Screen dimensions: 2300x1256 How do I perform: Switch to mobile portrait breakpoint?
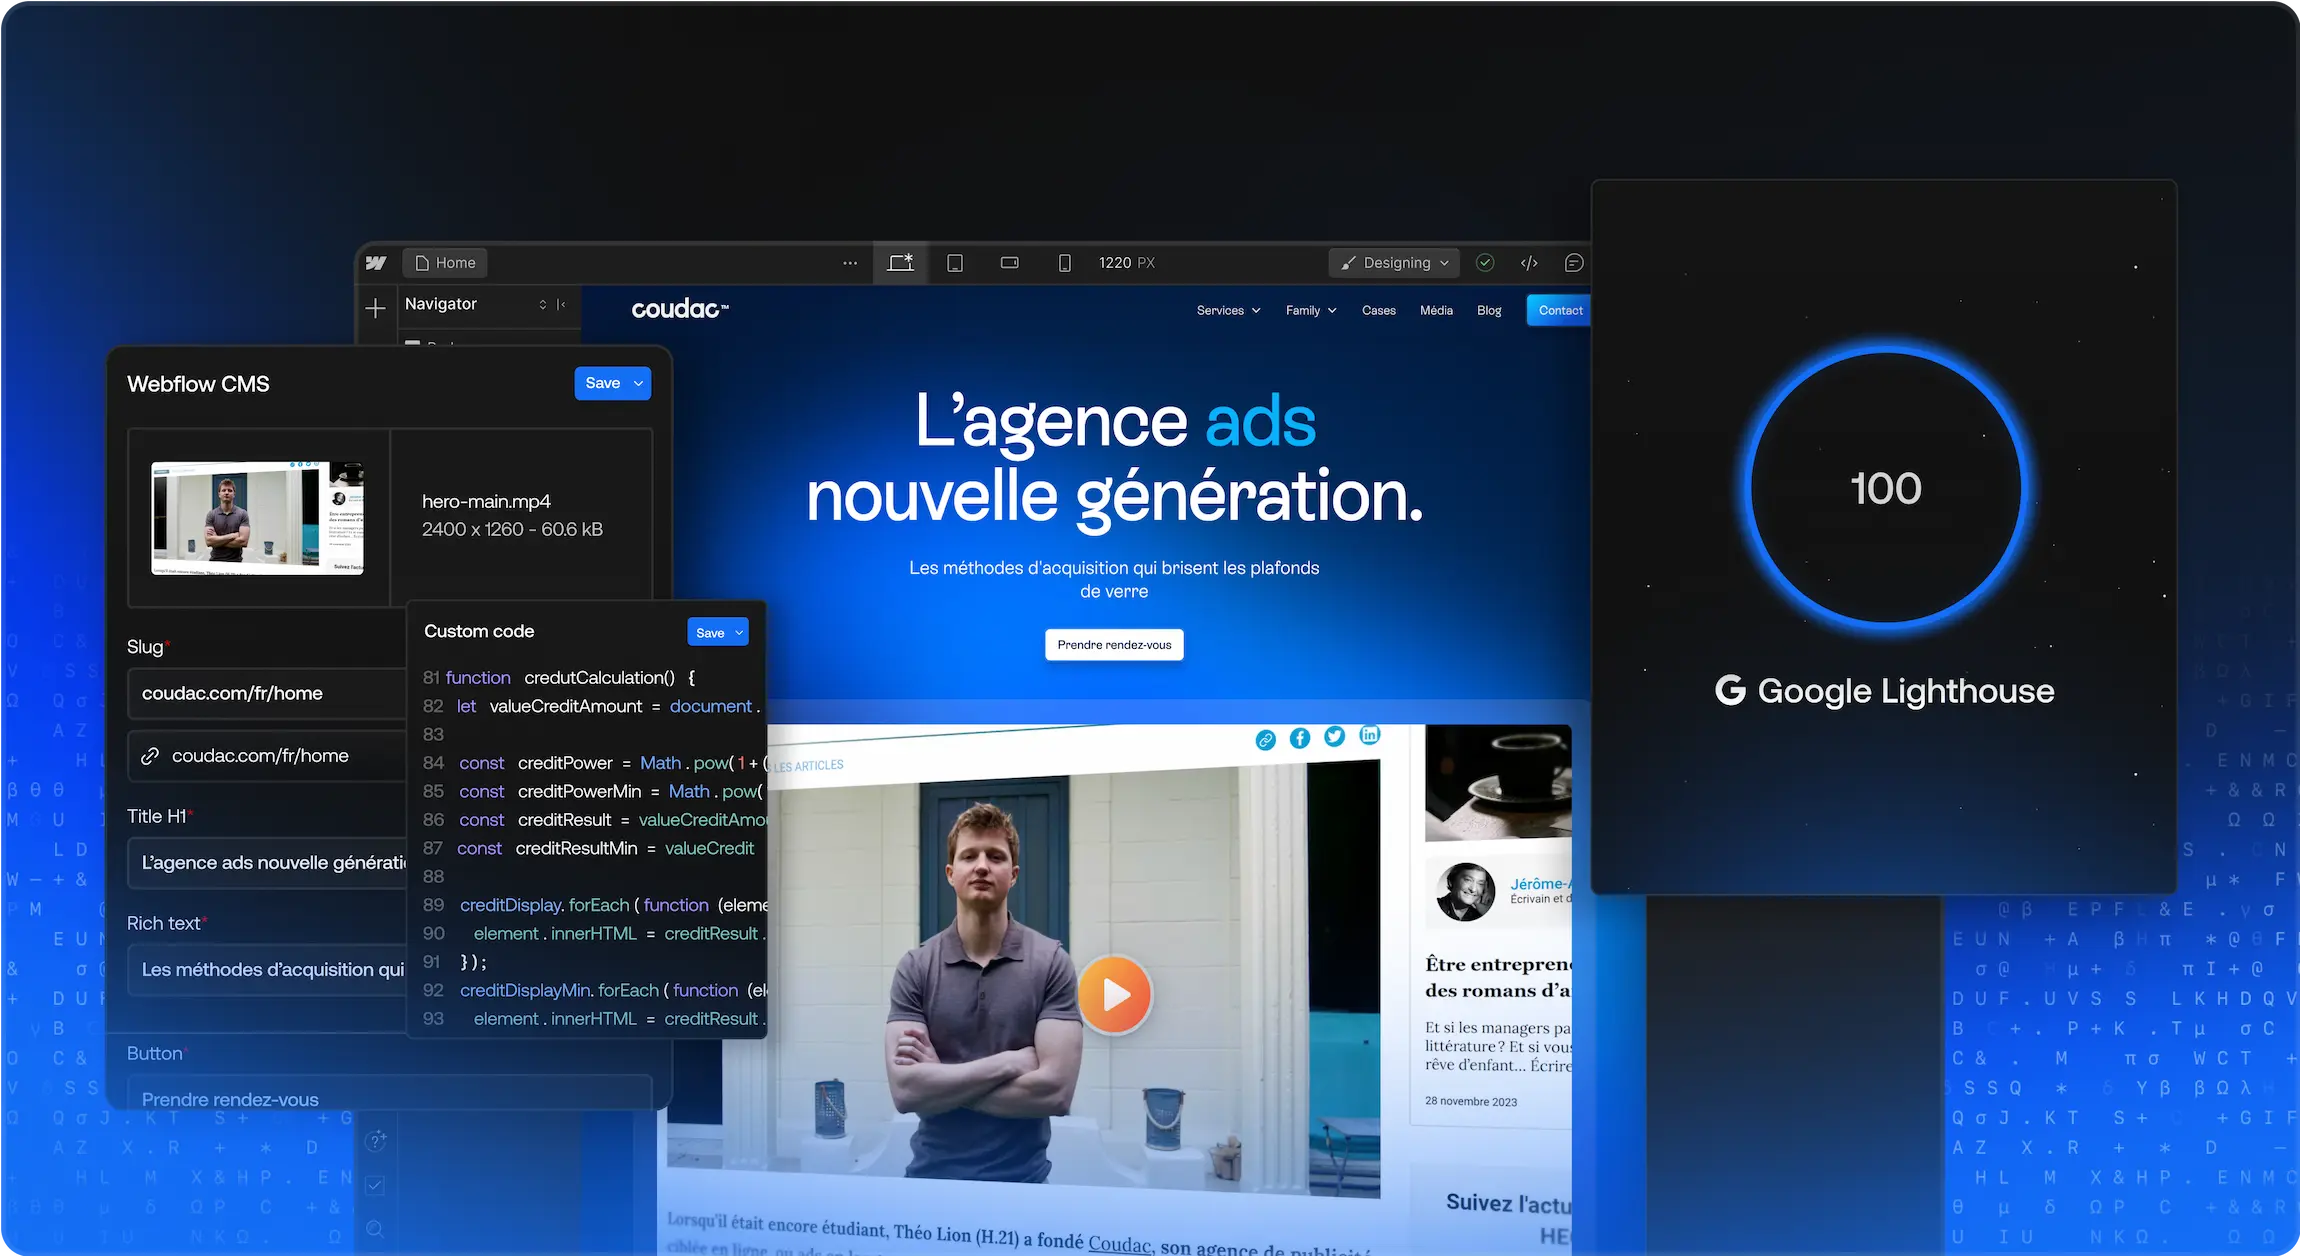pos(1064,263)
